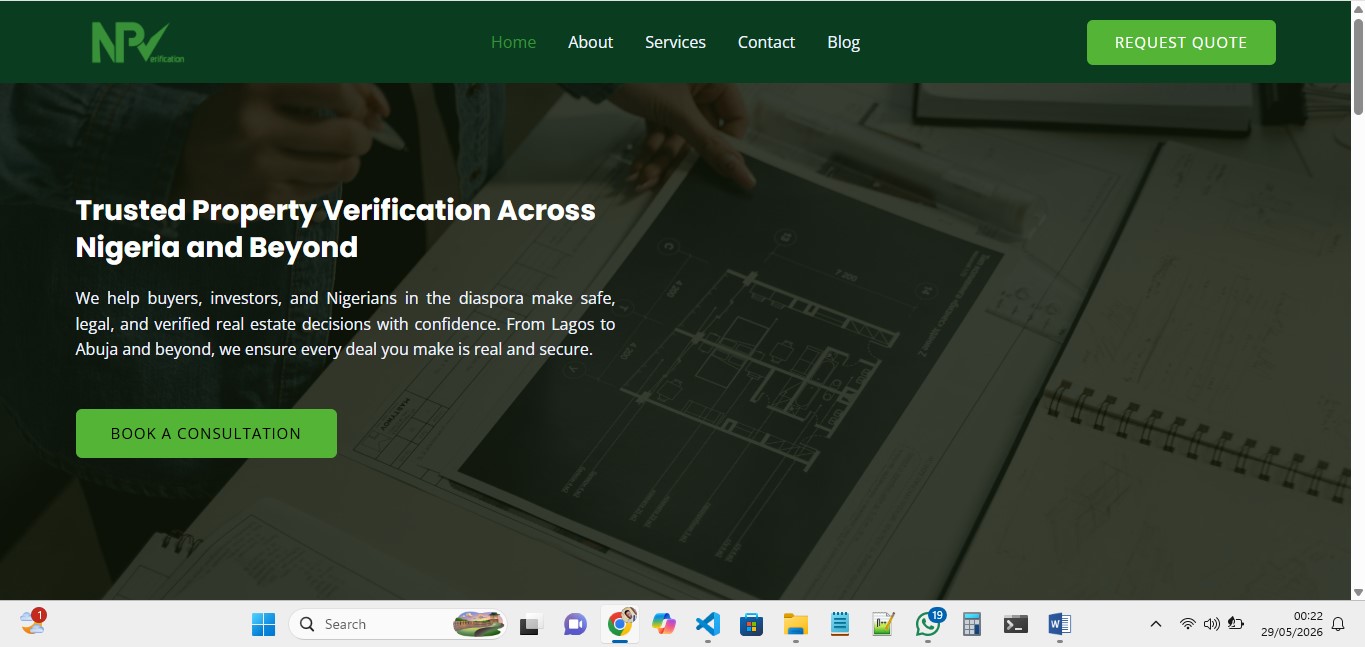Open the Teams chat taskbar icon

pos(575,624)
